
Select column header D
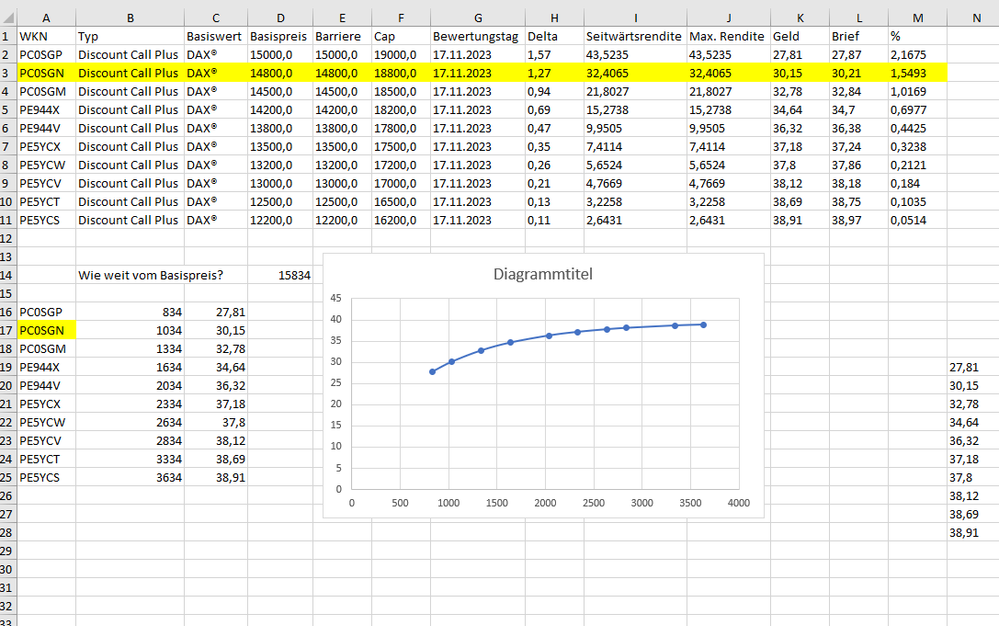coord(279,17)
